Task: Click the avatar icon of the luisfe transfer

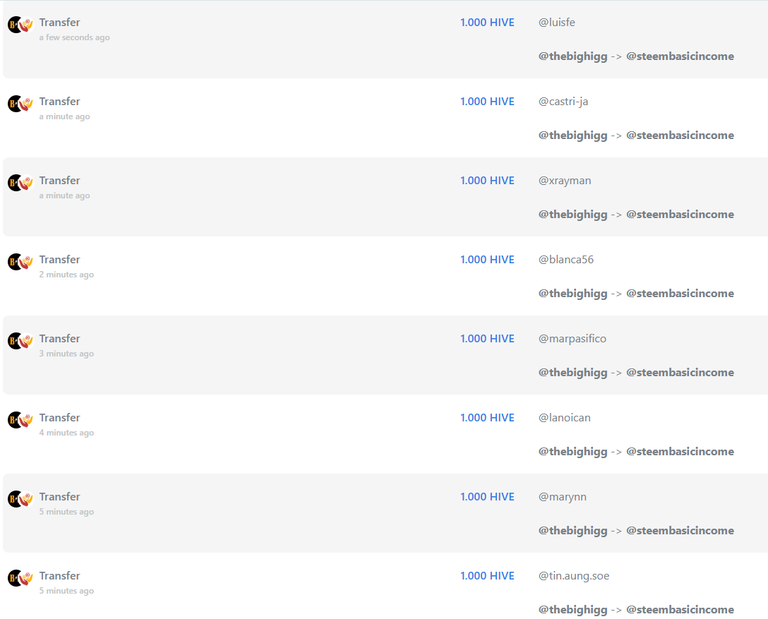Action: tap(20, 24)
